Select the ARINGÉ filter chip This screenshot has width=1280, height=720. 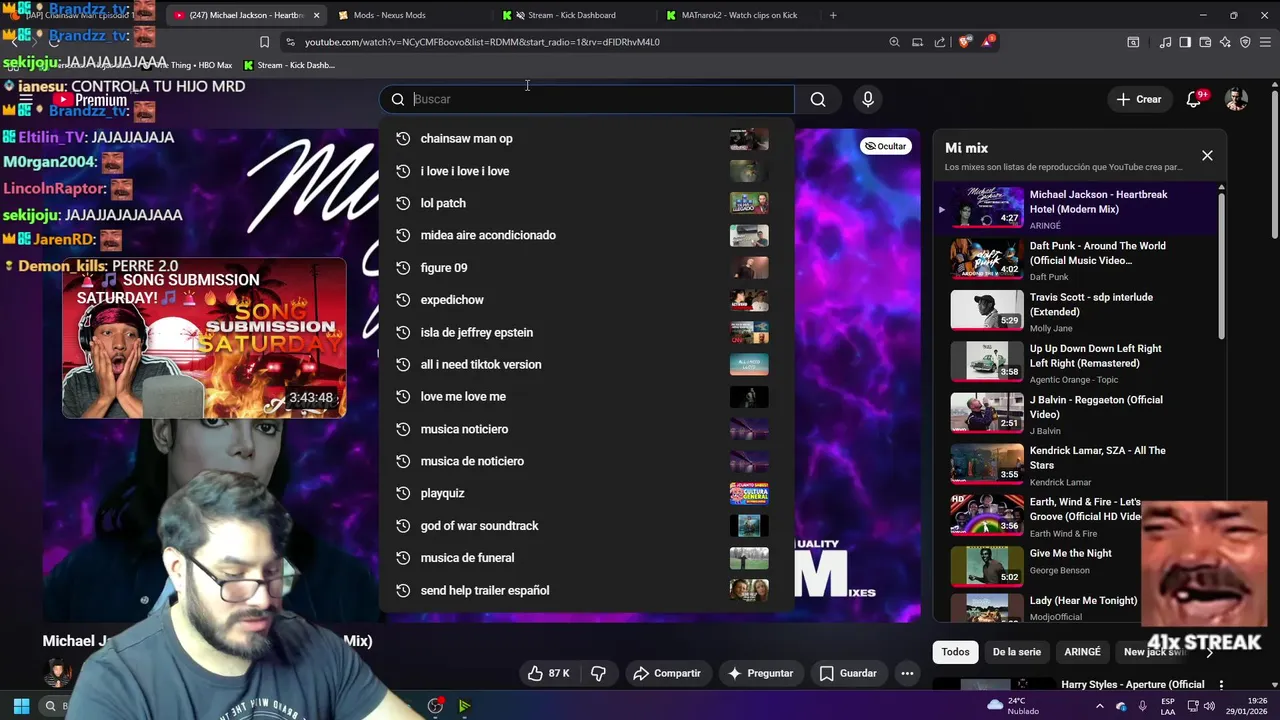tap(1082, 652)
